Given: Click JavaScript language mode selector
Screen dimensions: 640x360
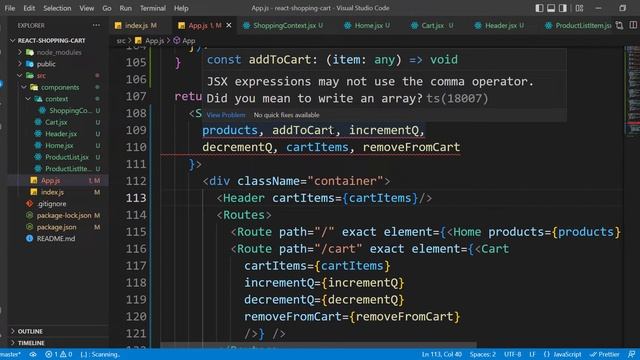Looking at the screenshot, I should [x=562, y=354].
